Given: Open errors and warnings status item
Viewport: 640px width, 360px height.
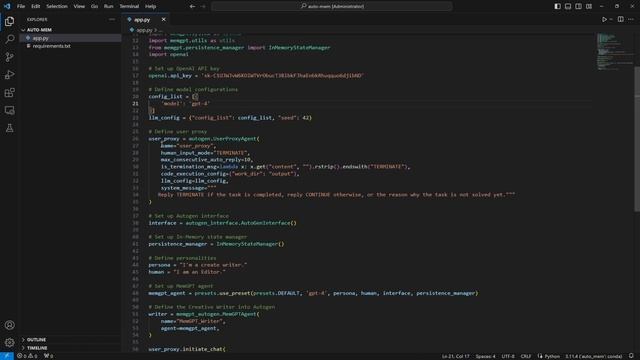Looking at the screenshot, I should 27,356.
